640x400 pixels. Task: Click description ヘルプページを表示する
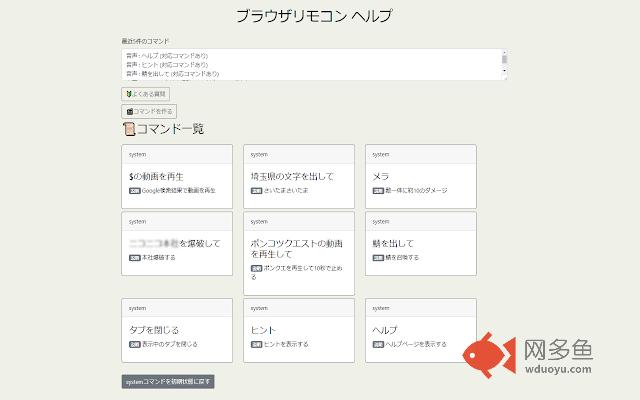pos(416,344)
